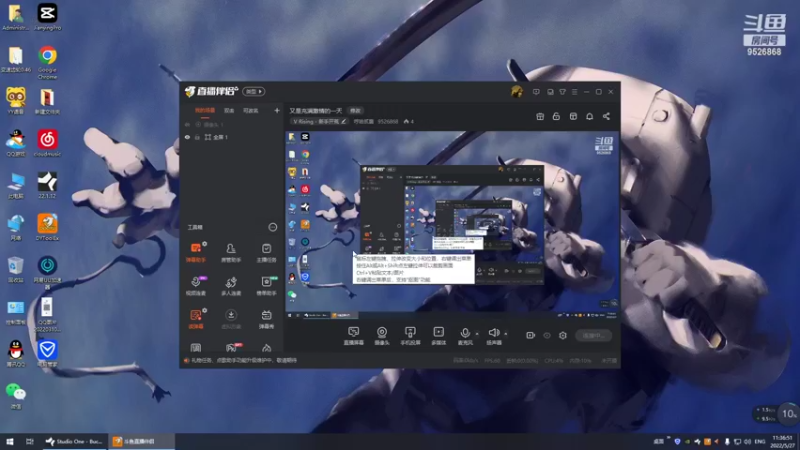Switch to the first scene tab
800x450 pixels.
tap(205, 111)
